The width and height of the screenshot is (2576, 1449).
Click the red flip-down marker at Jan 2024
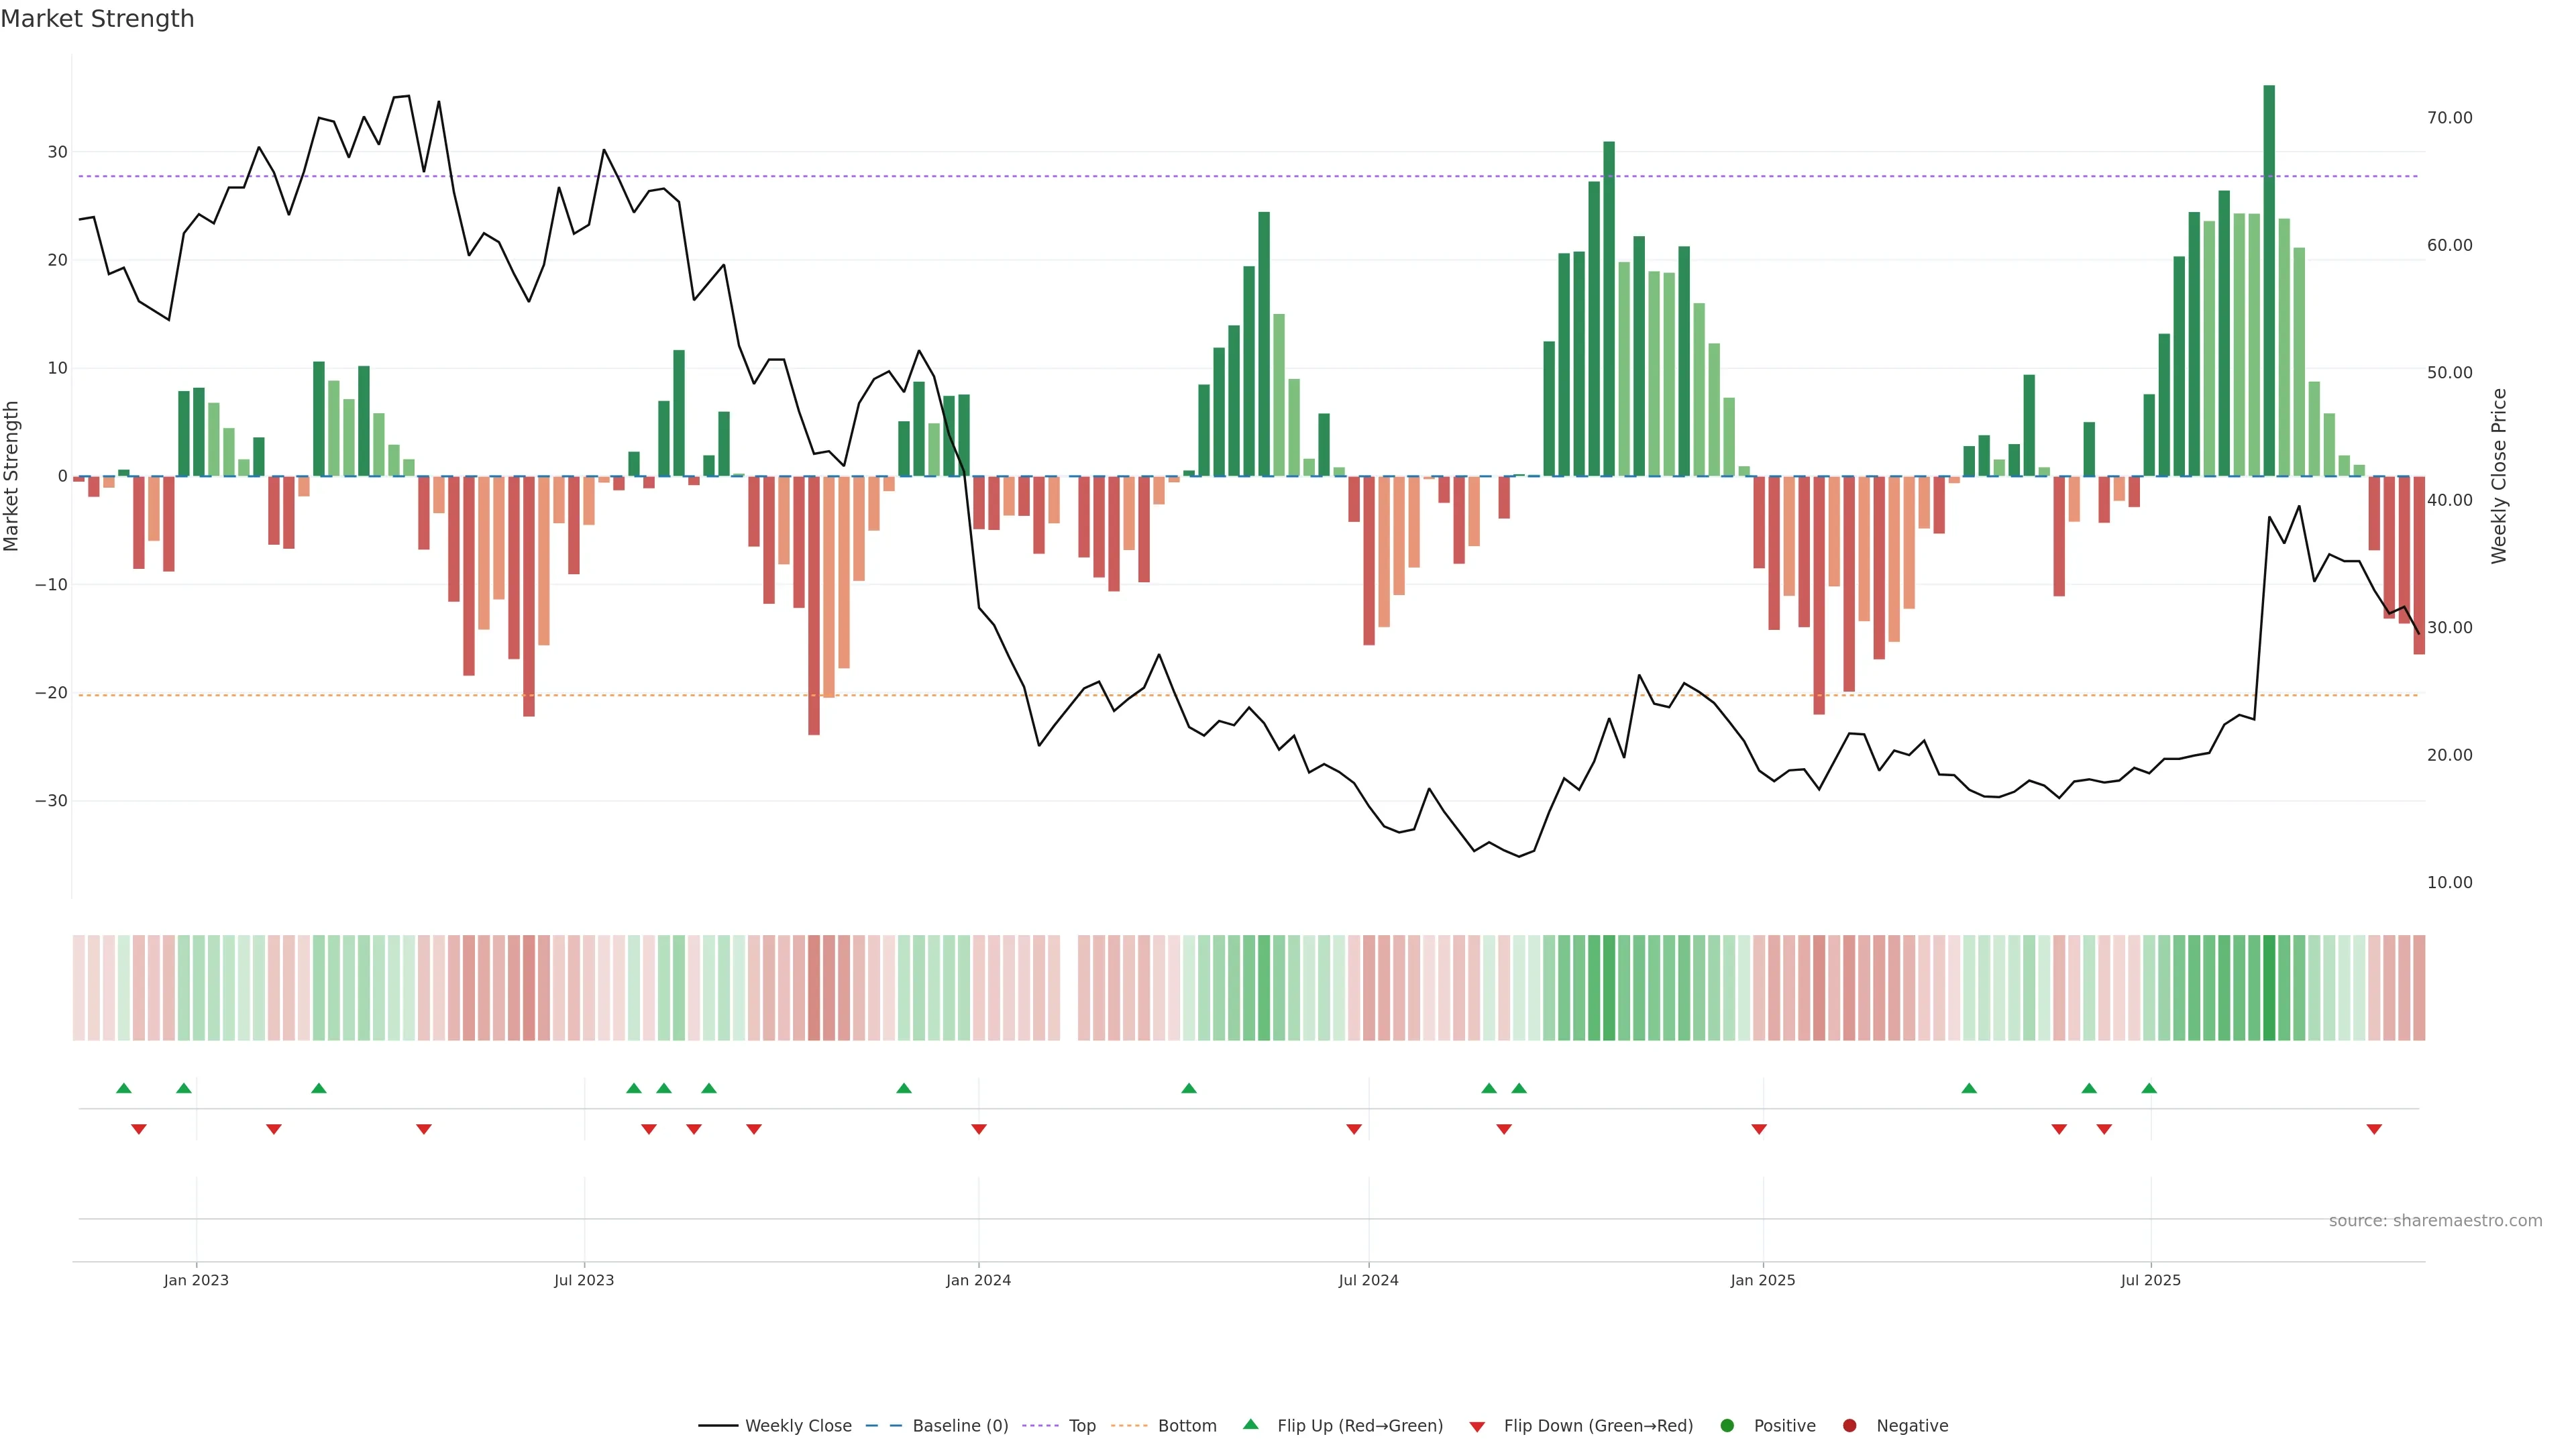click(x=979, y=1129)
